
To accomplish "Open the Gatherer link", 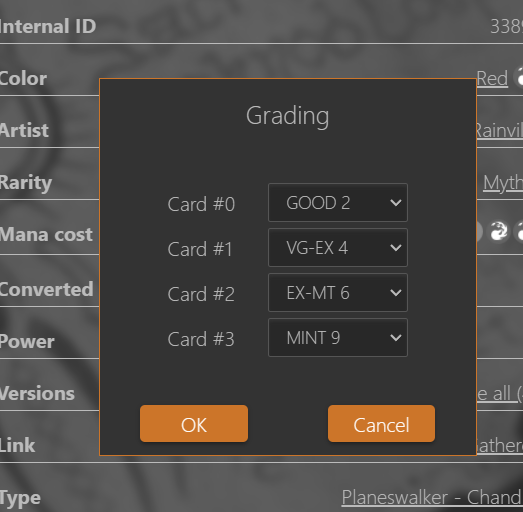I will [500, 446].
